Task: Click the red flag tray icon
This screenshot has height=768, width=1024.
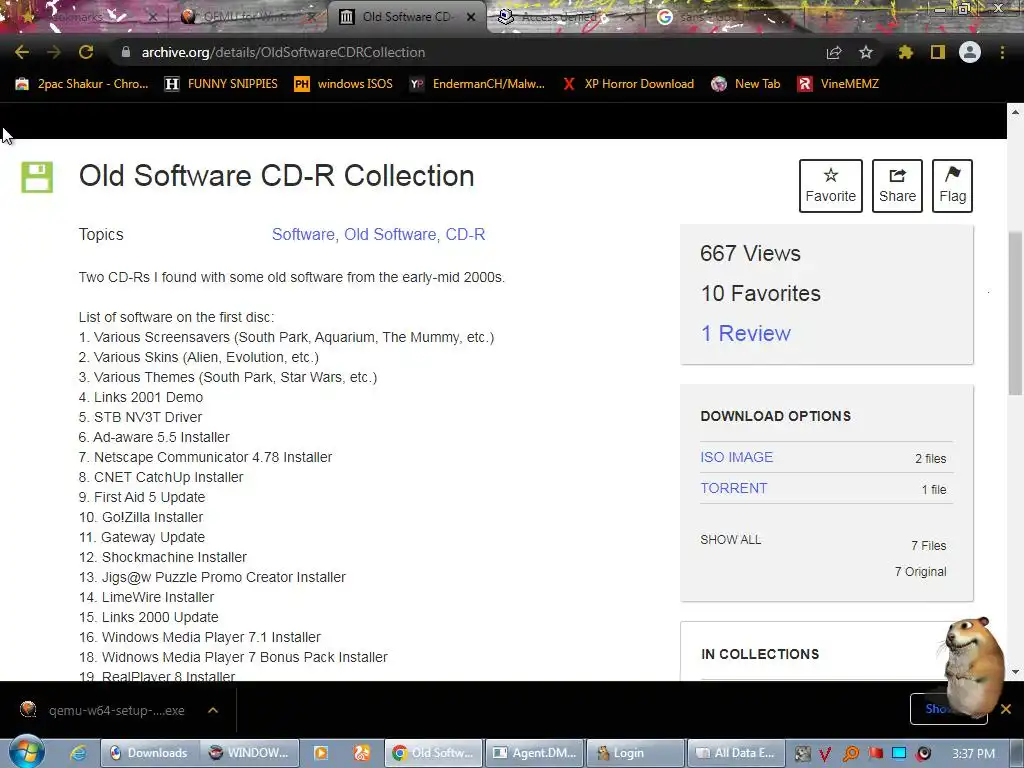Action: pos(875,754)
